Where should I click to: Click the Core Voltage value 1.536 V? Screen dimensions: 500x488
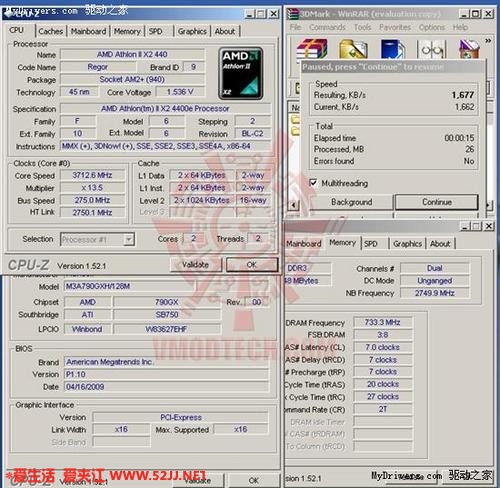pyautogui.click(x=180, y=92)
